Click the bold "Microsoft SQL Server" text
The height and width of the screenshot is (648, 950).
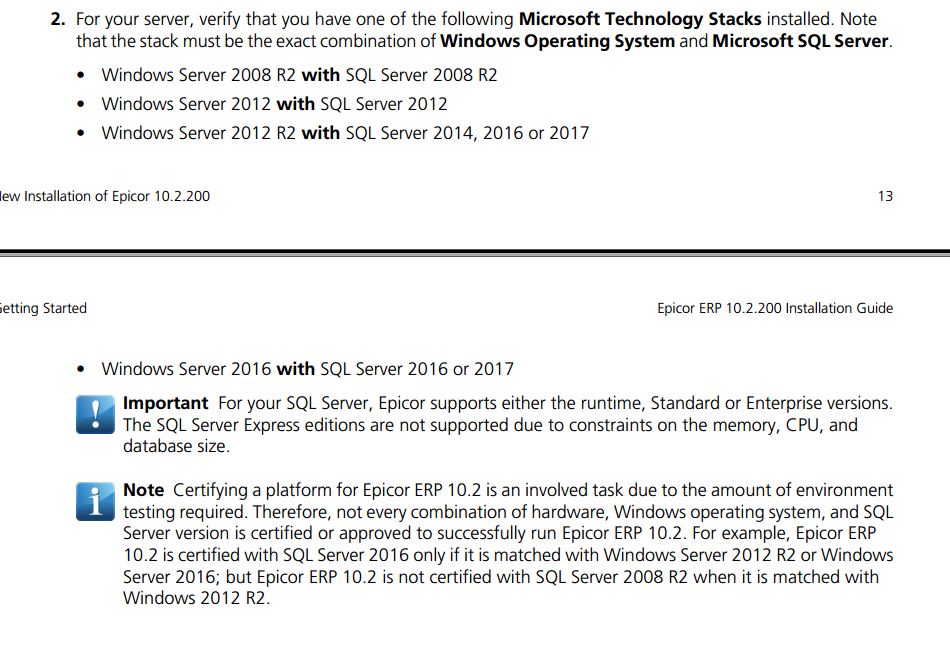click(800, 41)
